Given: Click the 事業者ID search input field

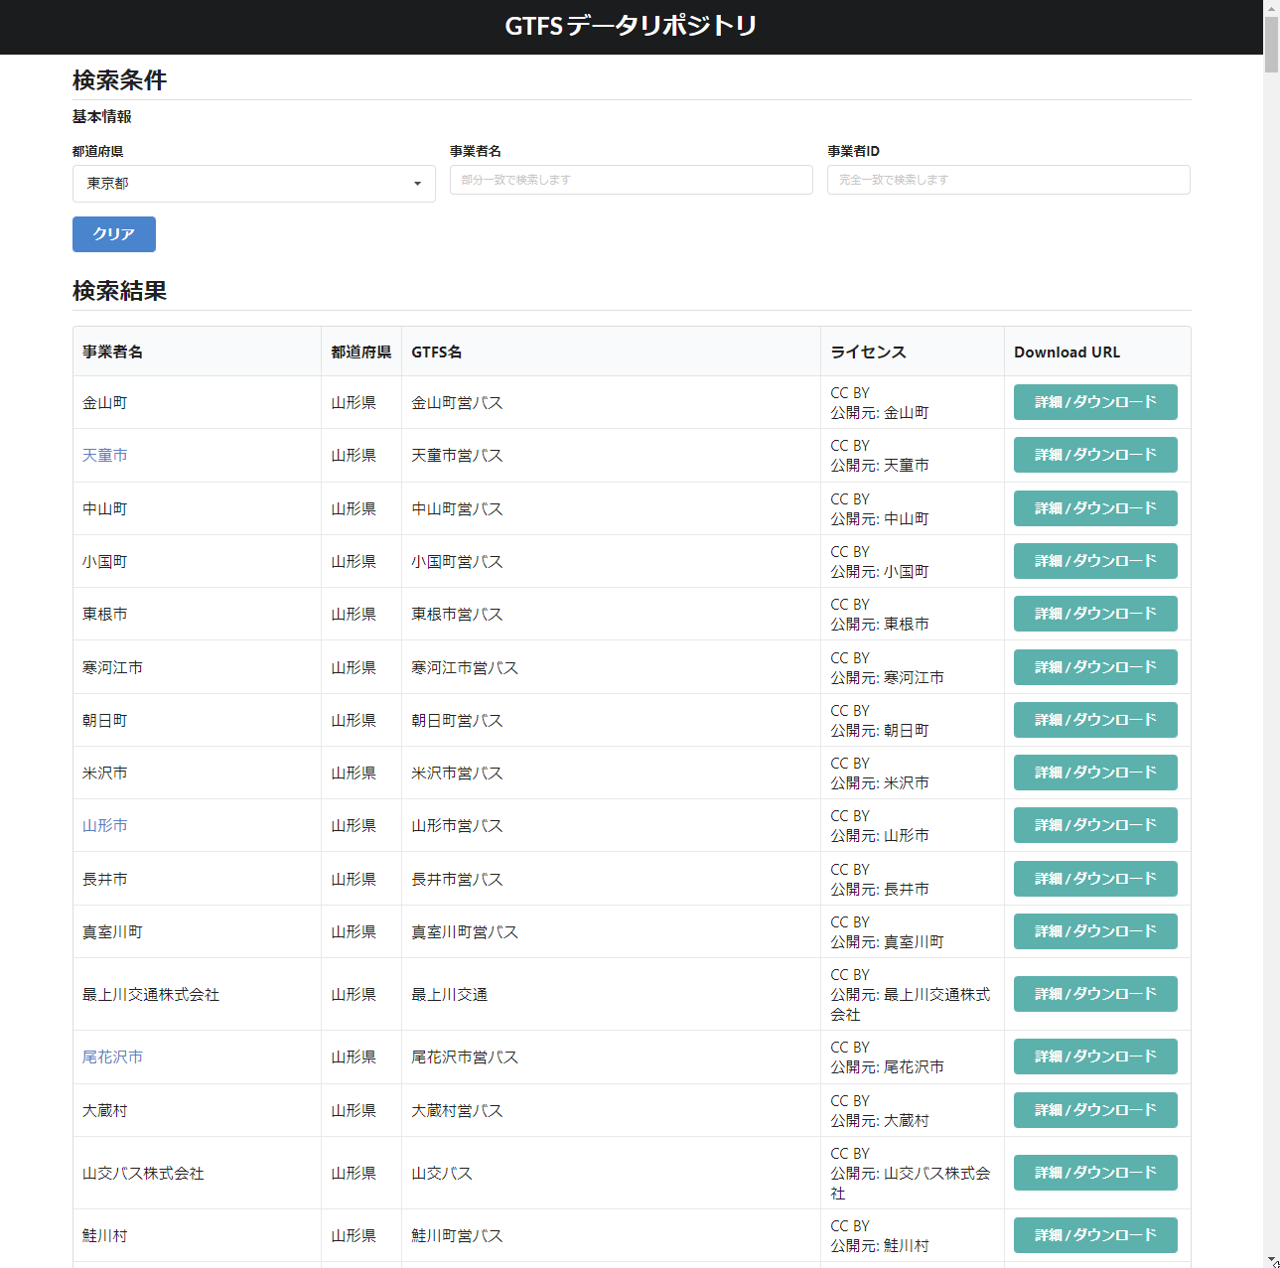Looking at the screenshot, I should pos(1008,180).
